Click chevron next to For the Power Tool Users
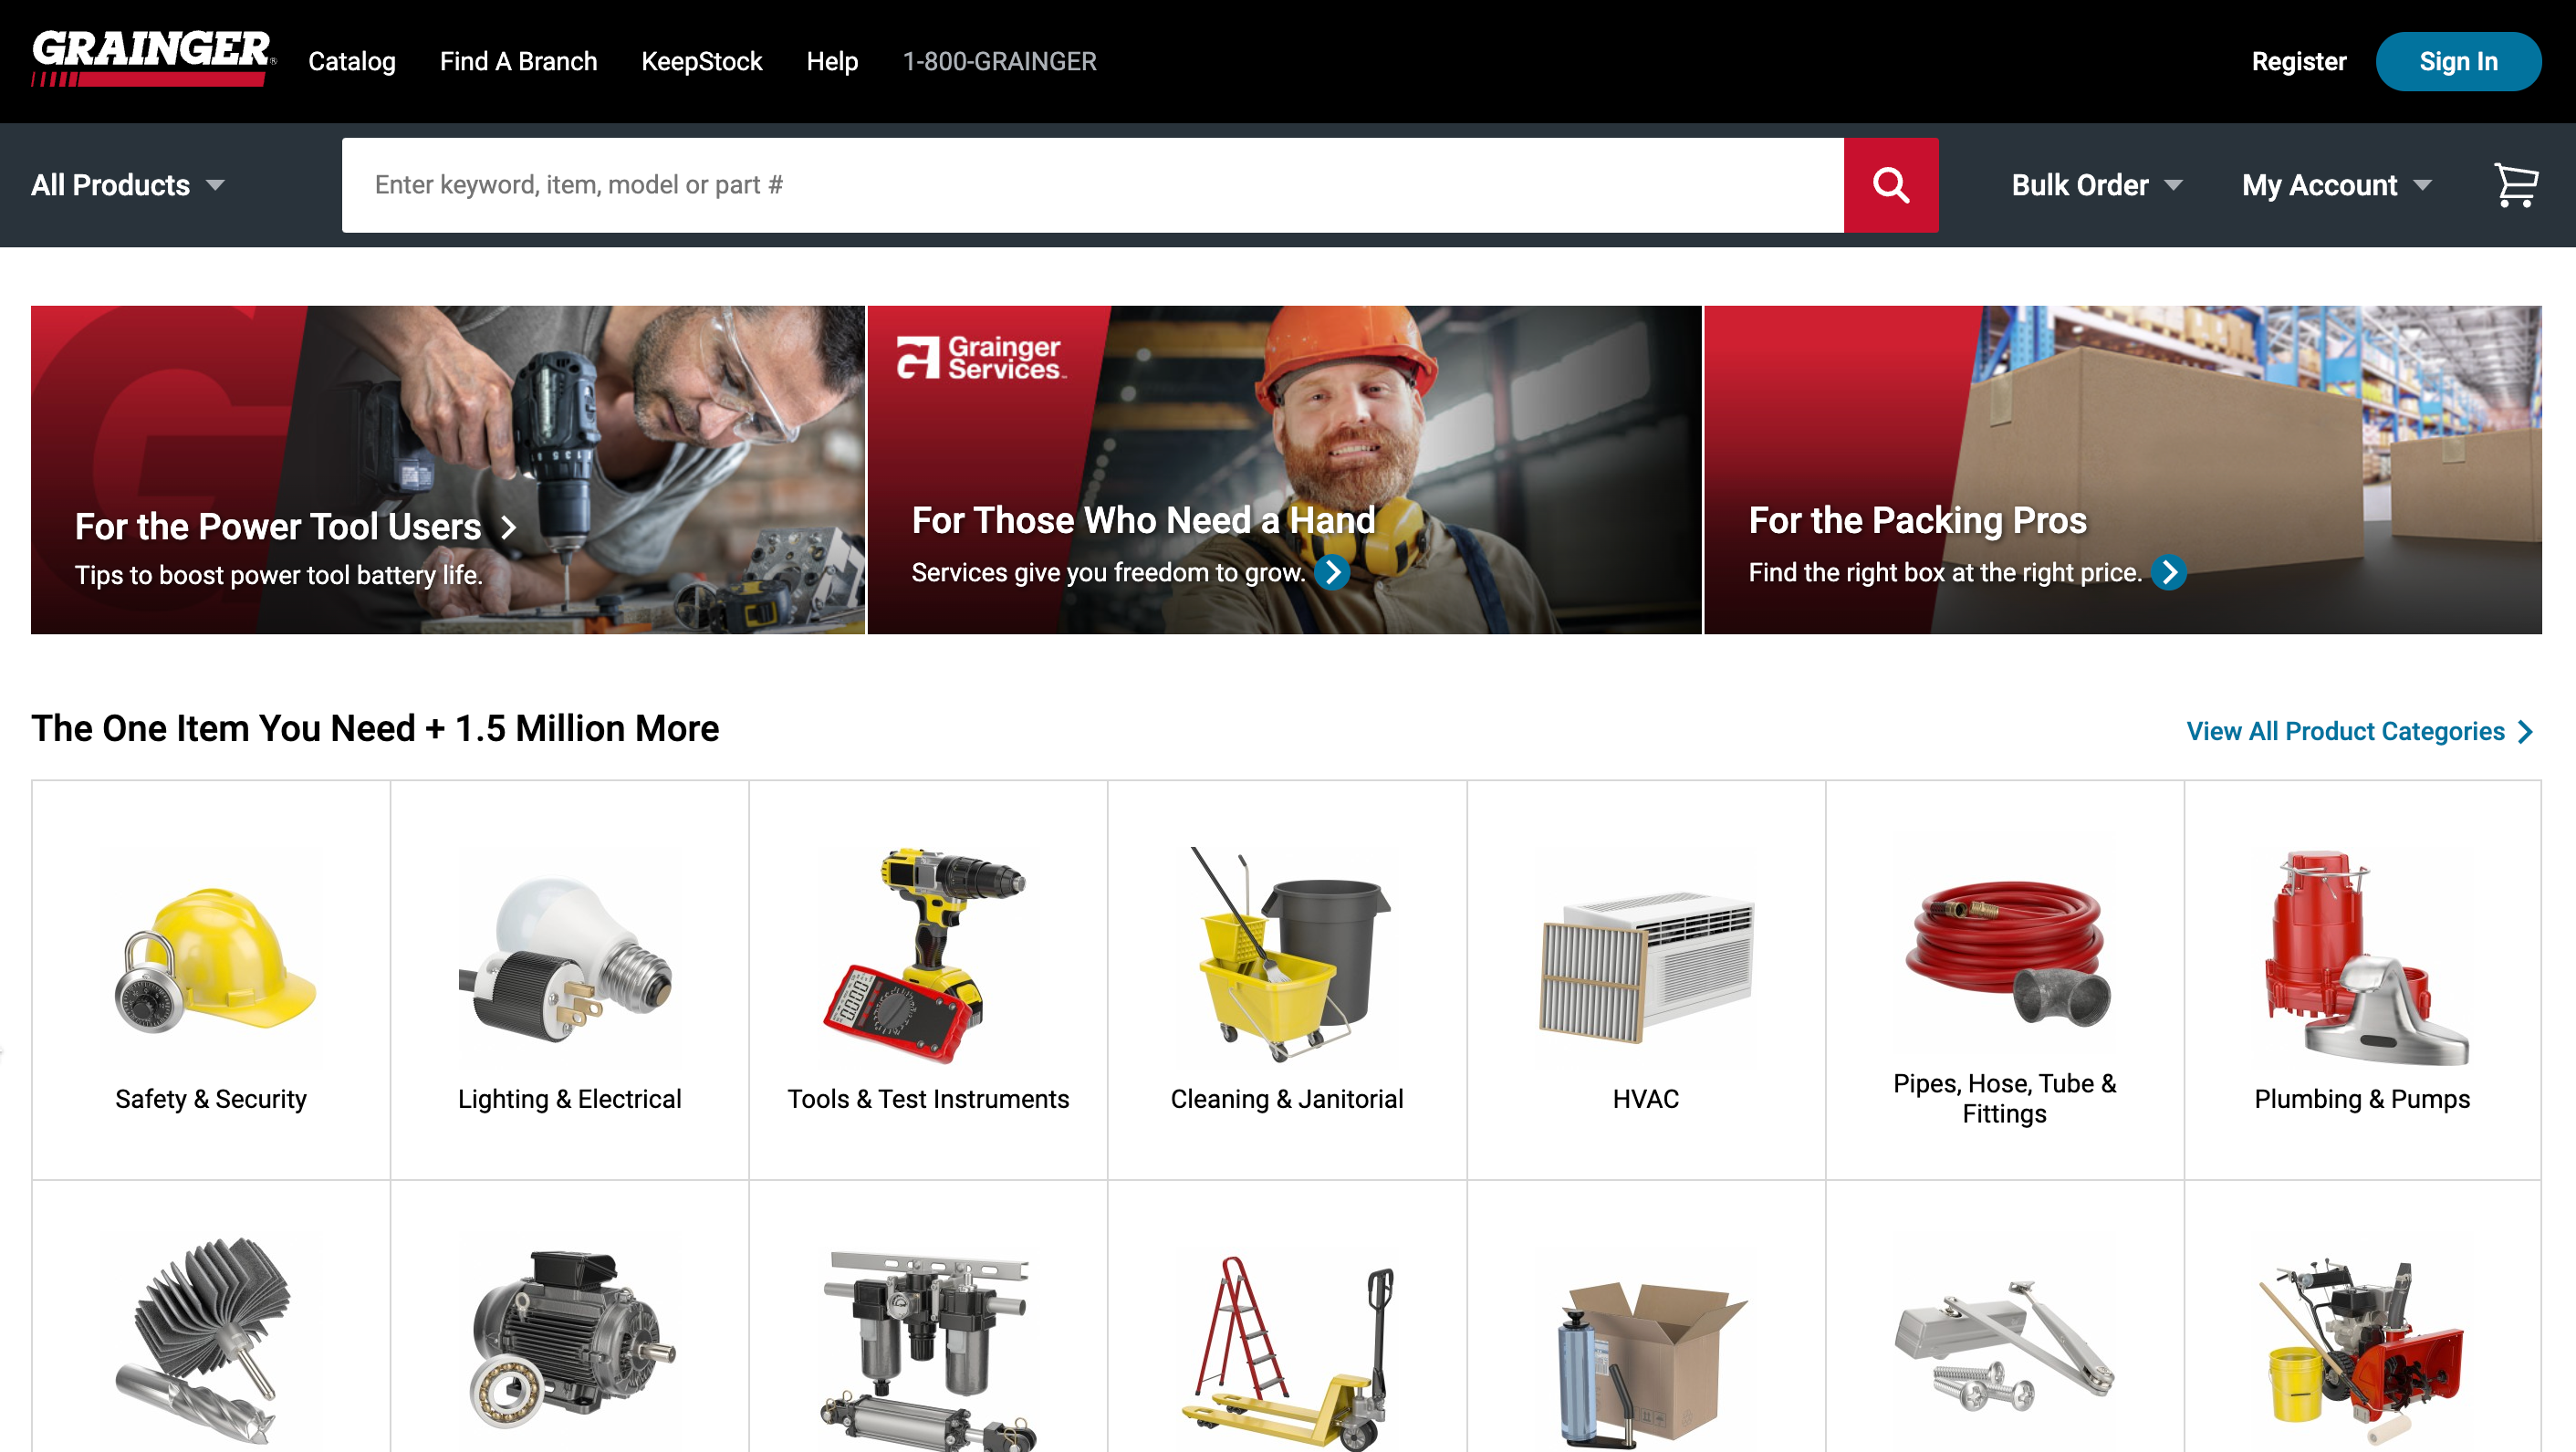Screen dimensions: 2576x1452 tap(509, 527)
